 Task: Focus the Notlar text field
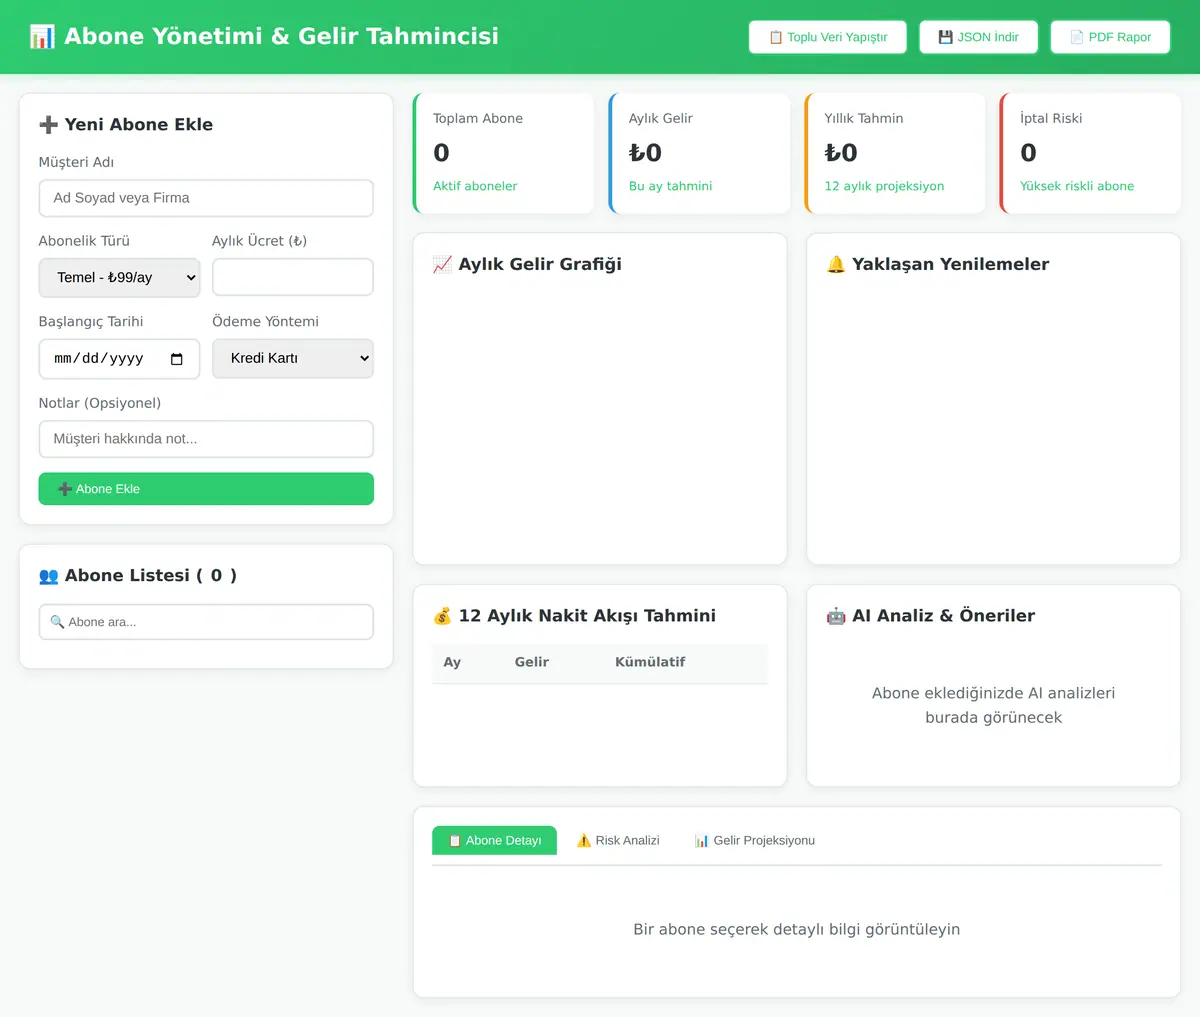pos(206,439)
